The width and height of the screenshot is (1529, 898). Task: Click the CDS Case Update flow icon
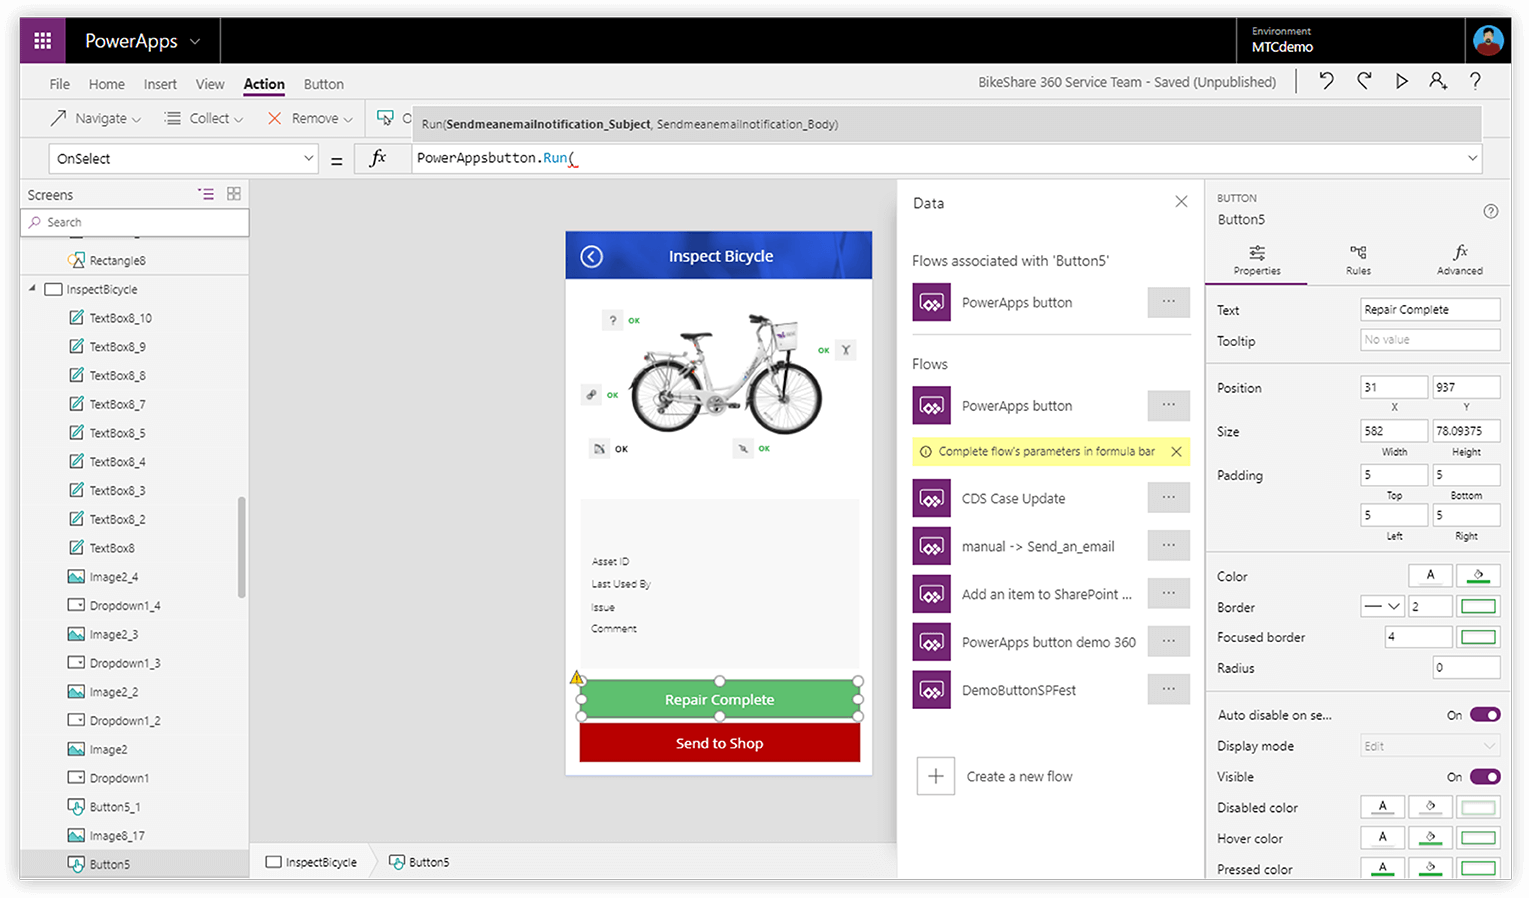point(931,497)
